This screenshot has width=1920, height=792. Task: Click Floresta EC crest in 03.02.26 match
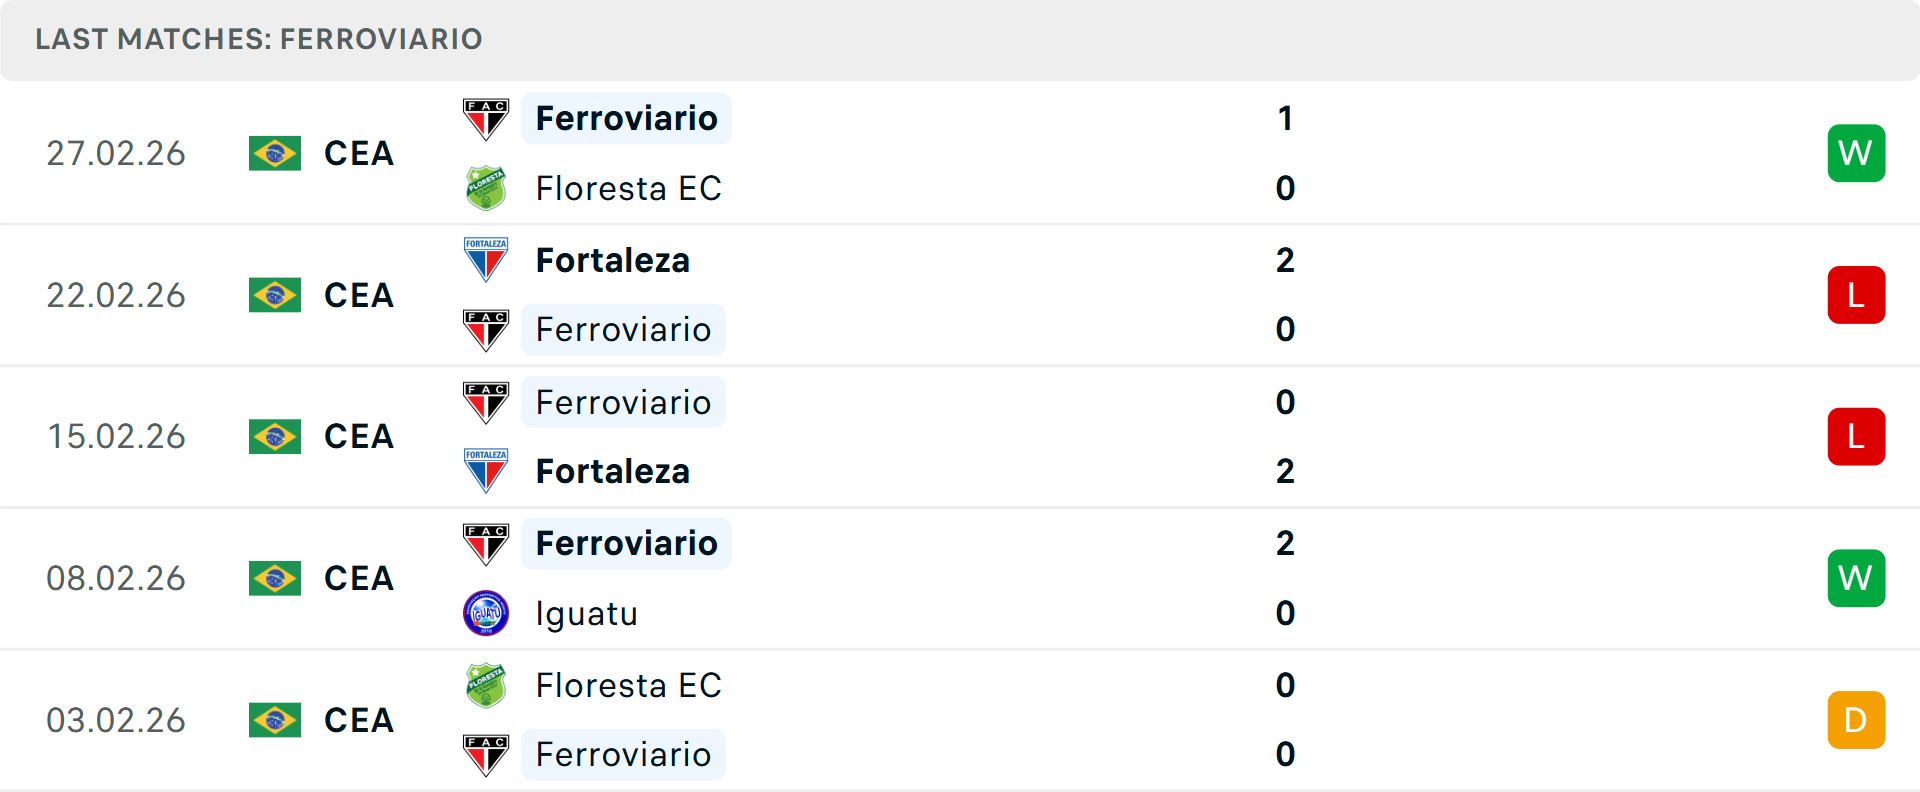coord(486,685)
